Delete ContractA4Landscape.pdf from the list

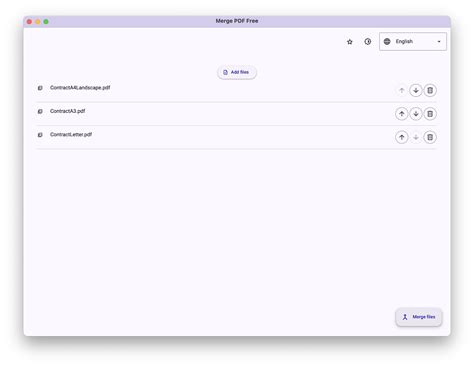tap(430, 90)
